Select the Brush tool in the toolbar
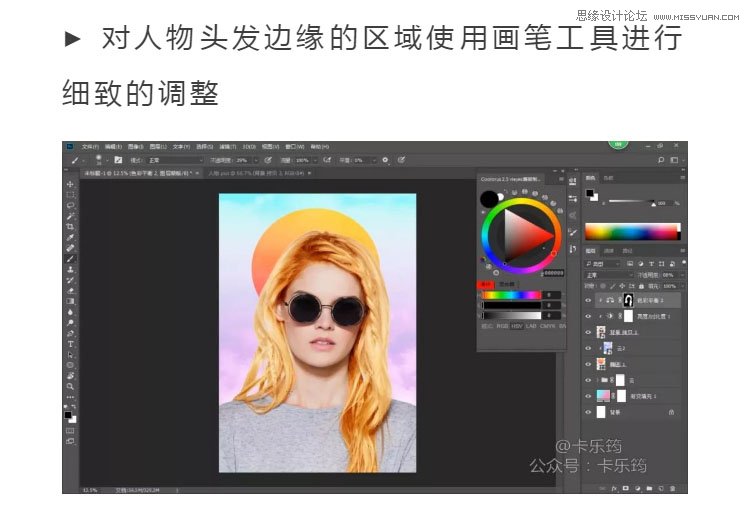Screen dimensions: 750x513 [70, 259]
